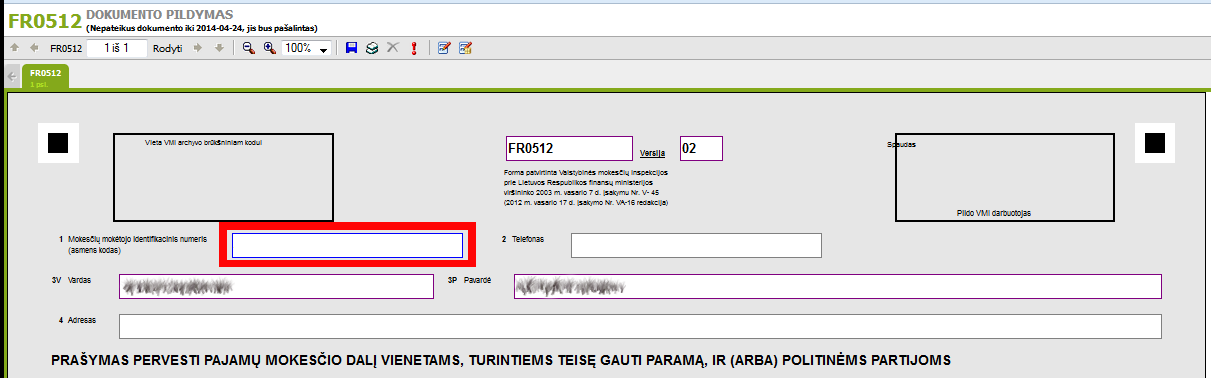Click the zoom out magnifier icon
Image resolution: width=1211 pixels, height=378 pixels.
[249, 48]
